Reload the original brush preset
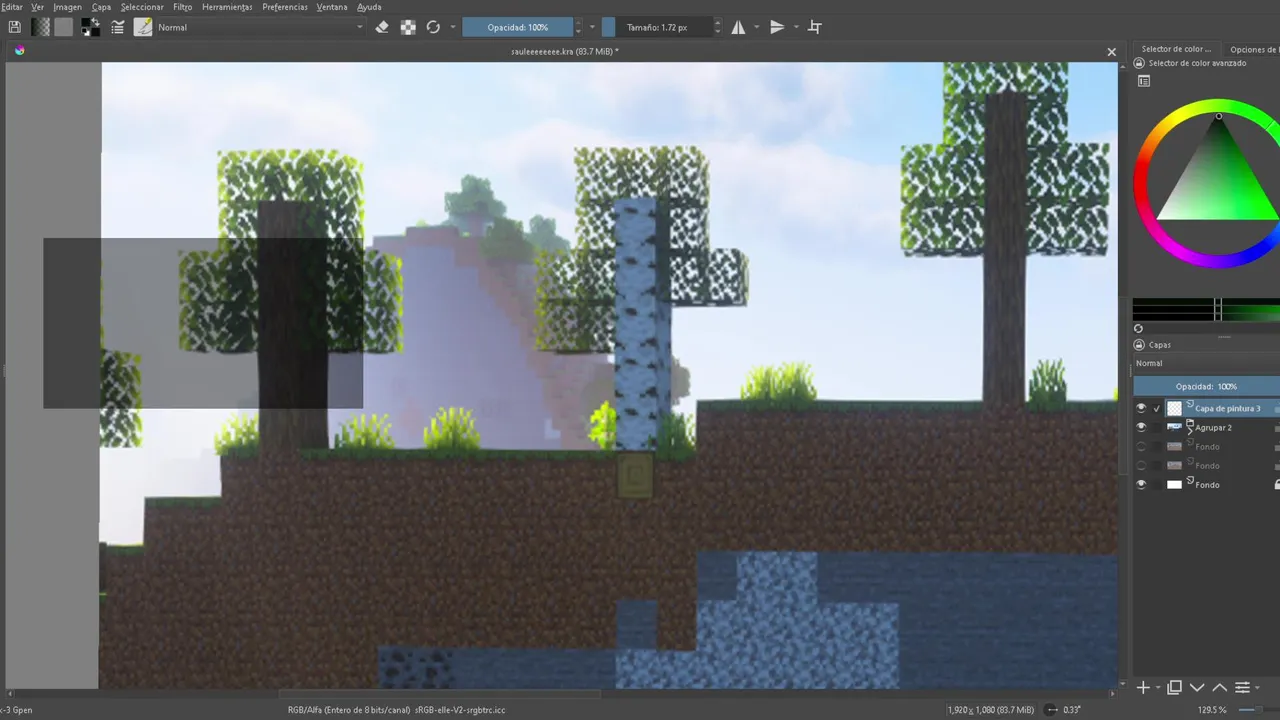The image size is (1280, 720). click(x=433, y=28)
